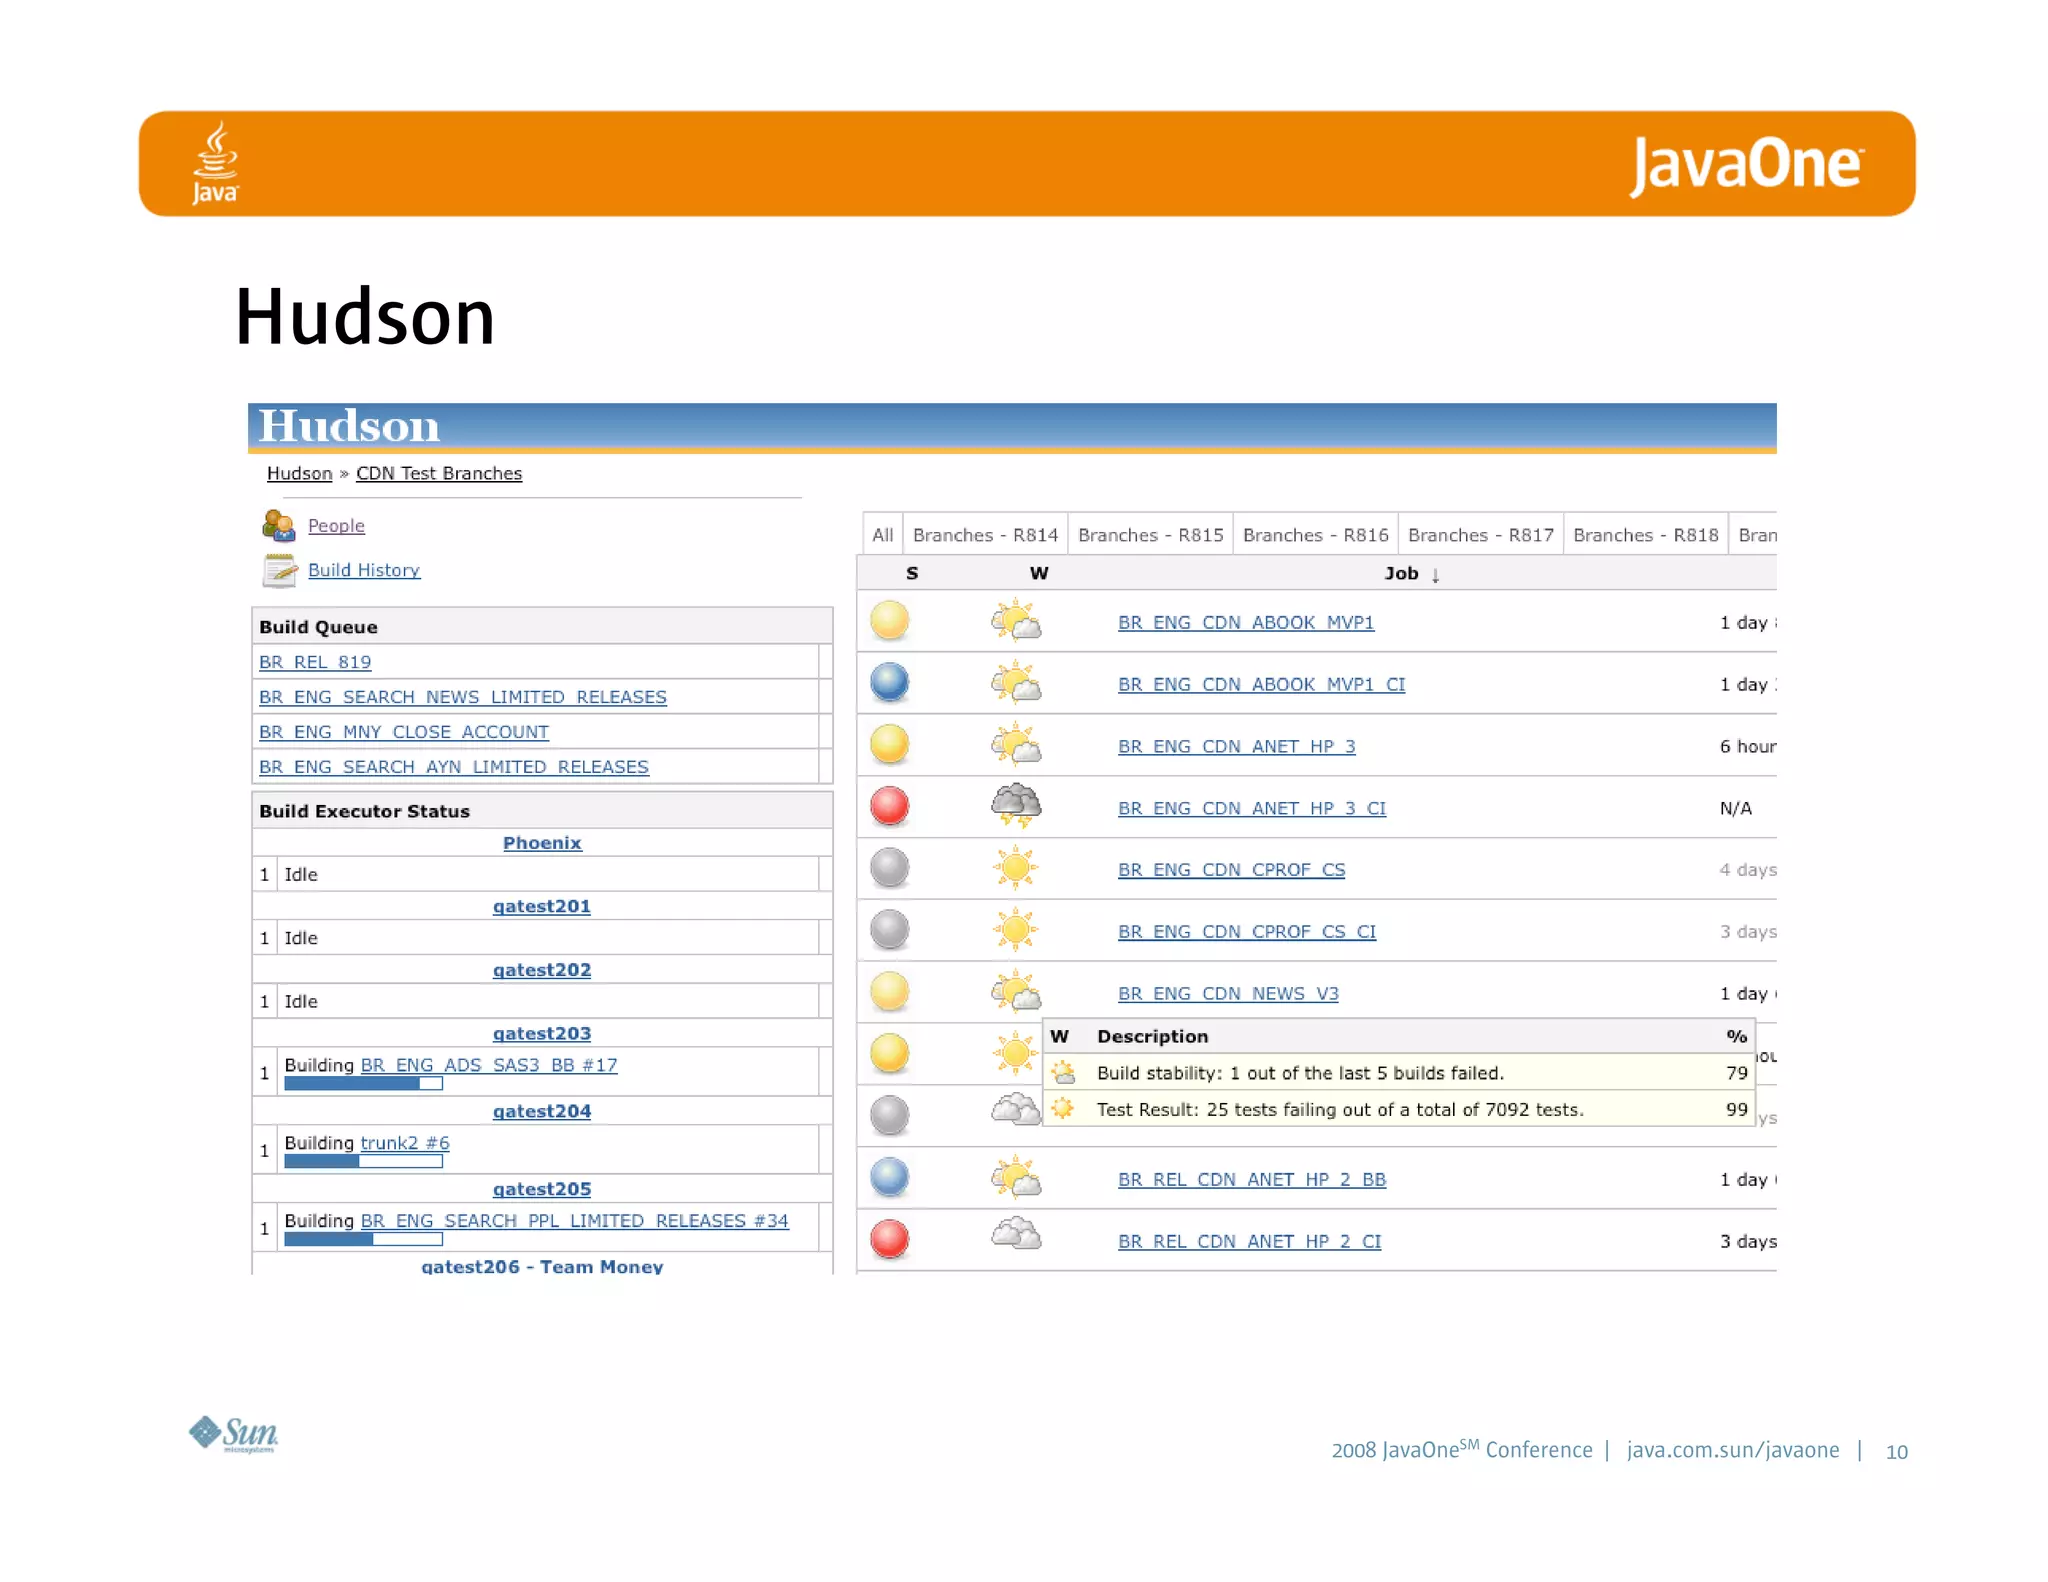Click progress bar for trunk2 #6 build
Viewport: 2048px width, 1582px height.
coord(363,1162)
